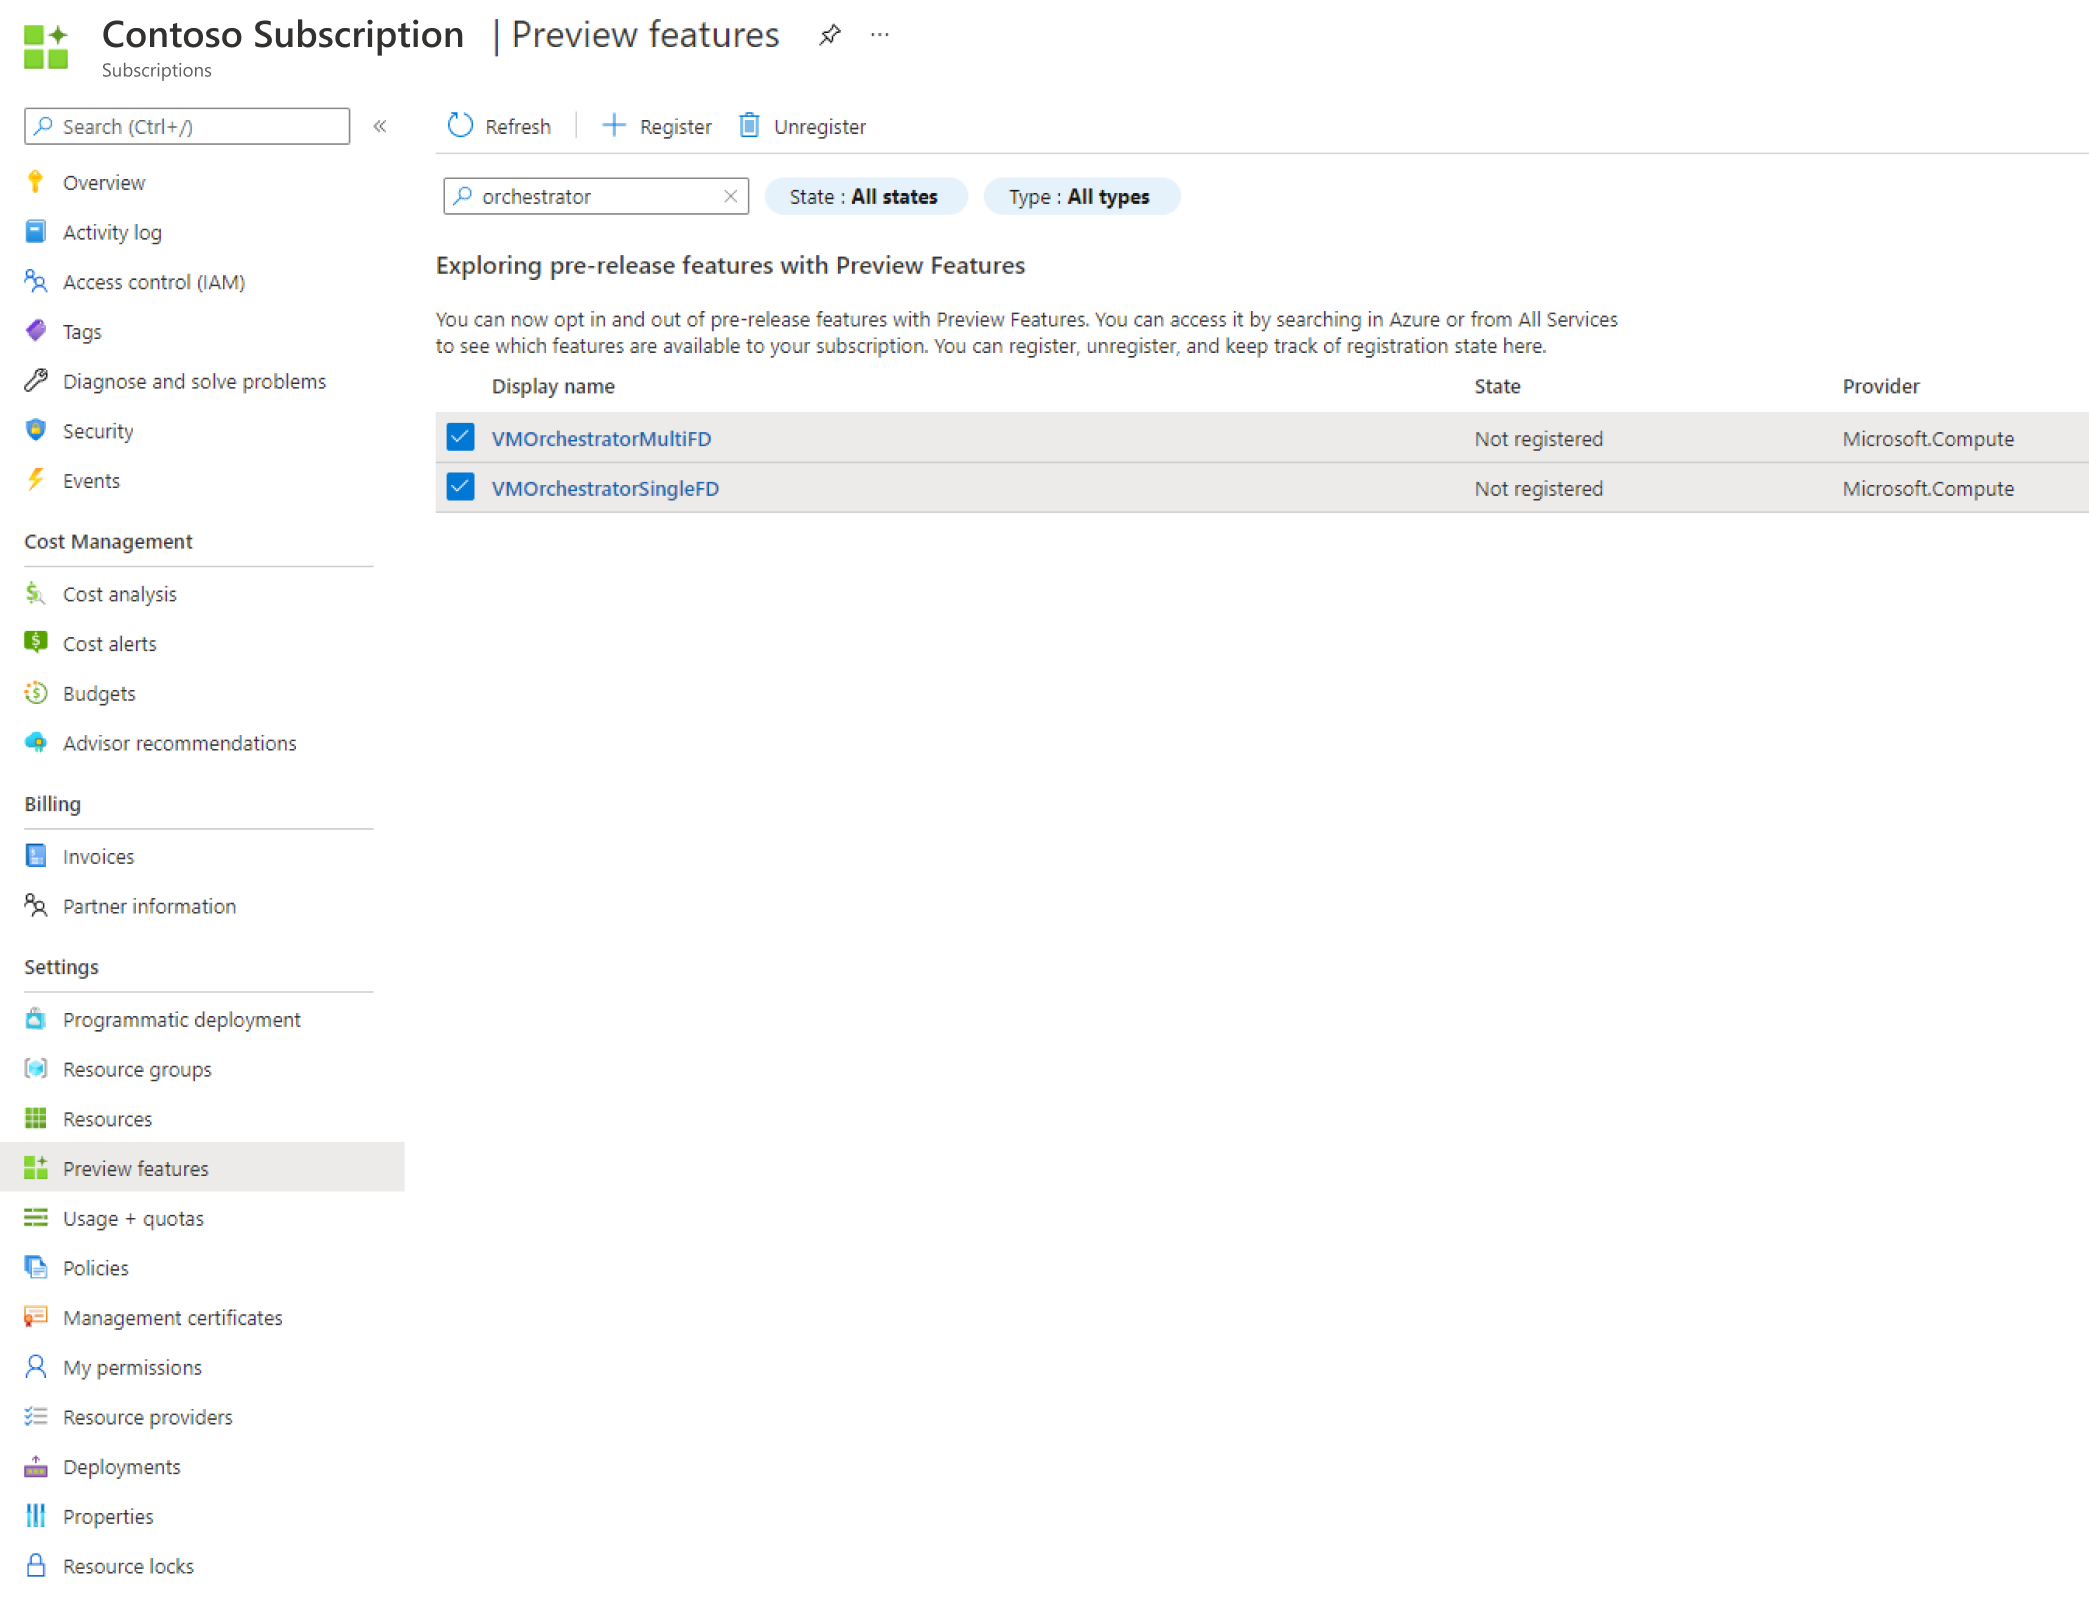
Task: Click the Security shield icon
Action: pyautogui.click(x=36, y=430)
